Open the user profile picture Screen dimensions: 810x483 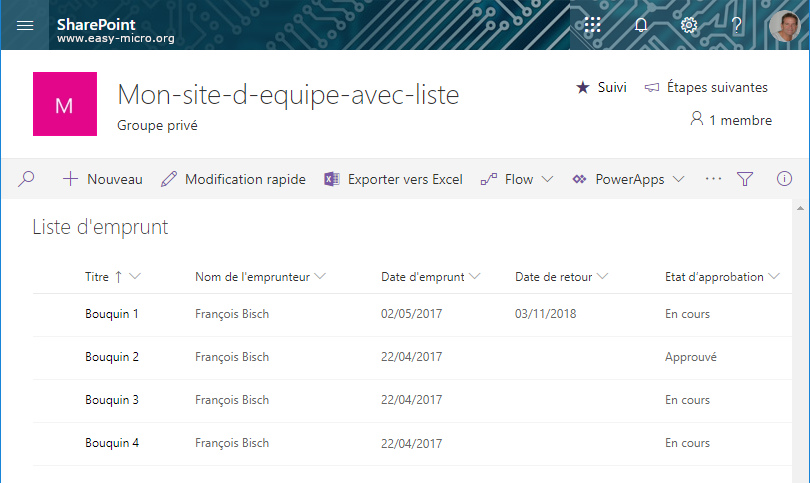tap(784, 25)
